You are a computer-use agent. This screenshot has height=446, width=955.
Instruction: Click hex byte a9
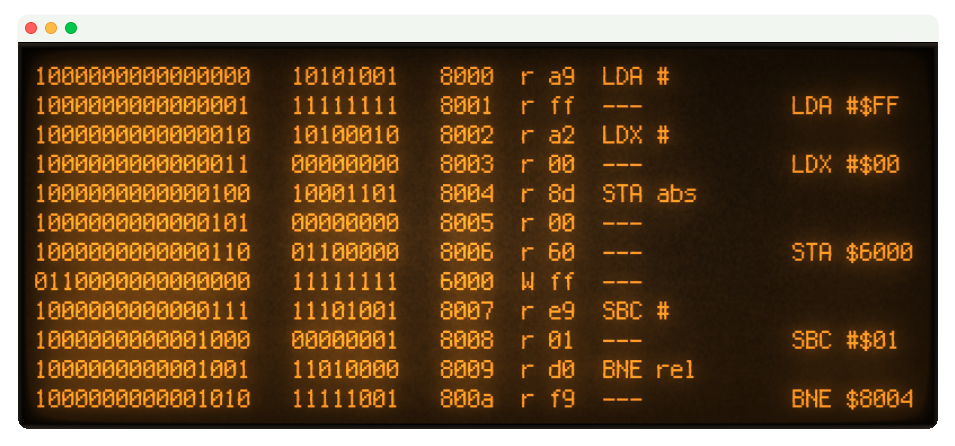pos(562,77)
